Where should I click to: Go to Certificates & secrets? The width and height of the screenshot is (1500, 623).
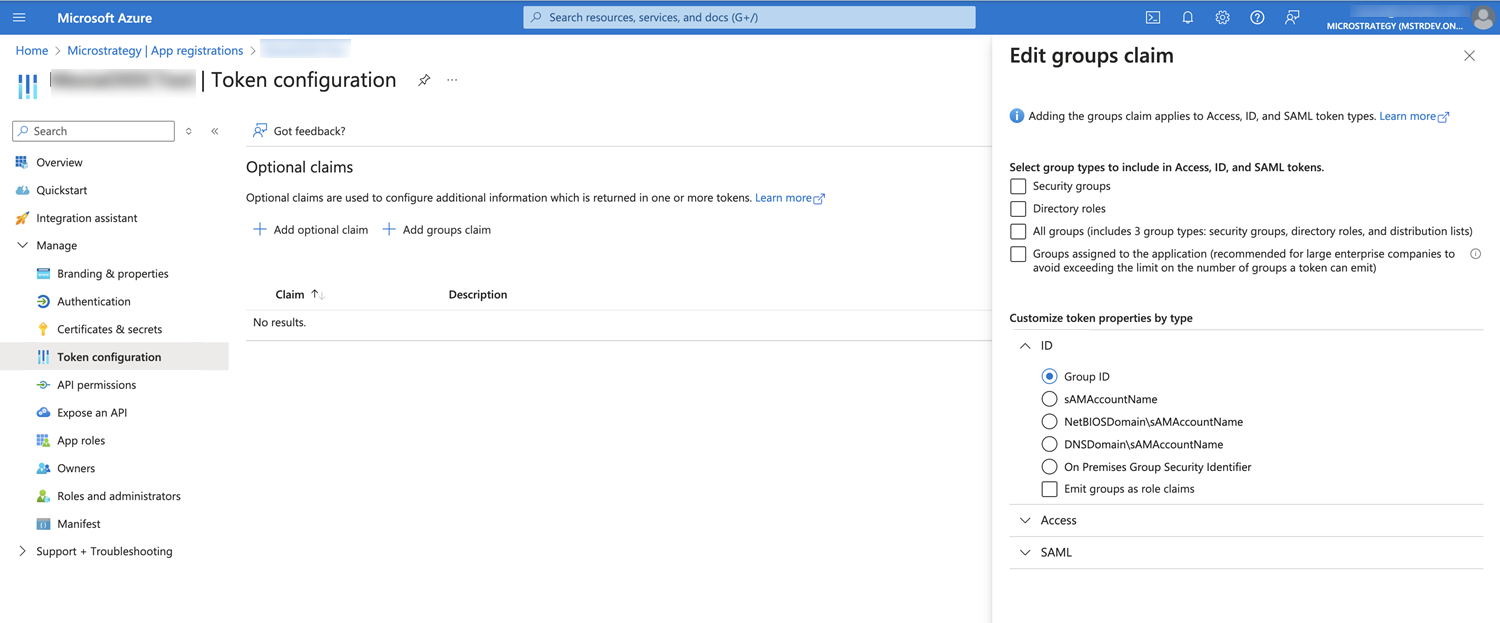point(109,329)
